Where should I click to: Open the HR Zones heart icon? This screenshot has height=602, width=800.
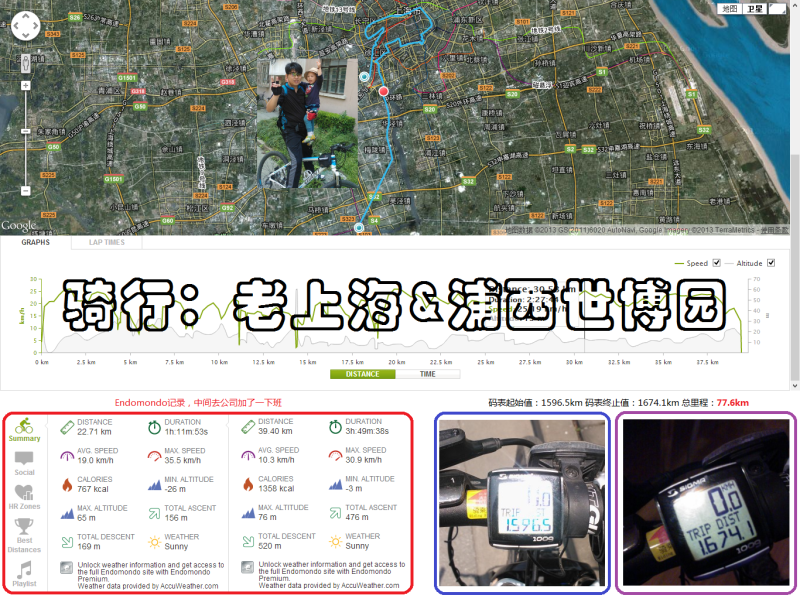[24, 493]
